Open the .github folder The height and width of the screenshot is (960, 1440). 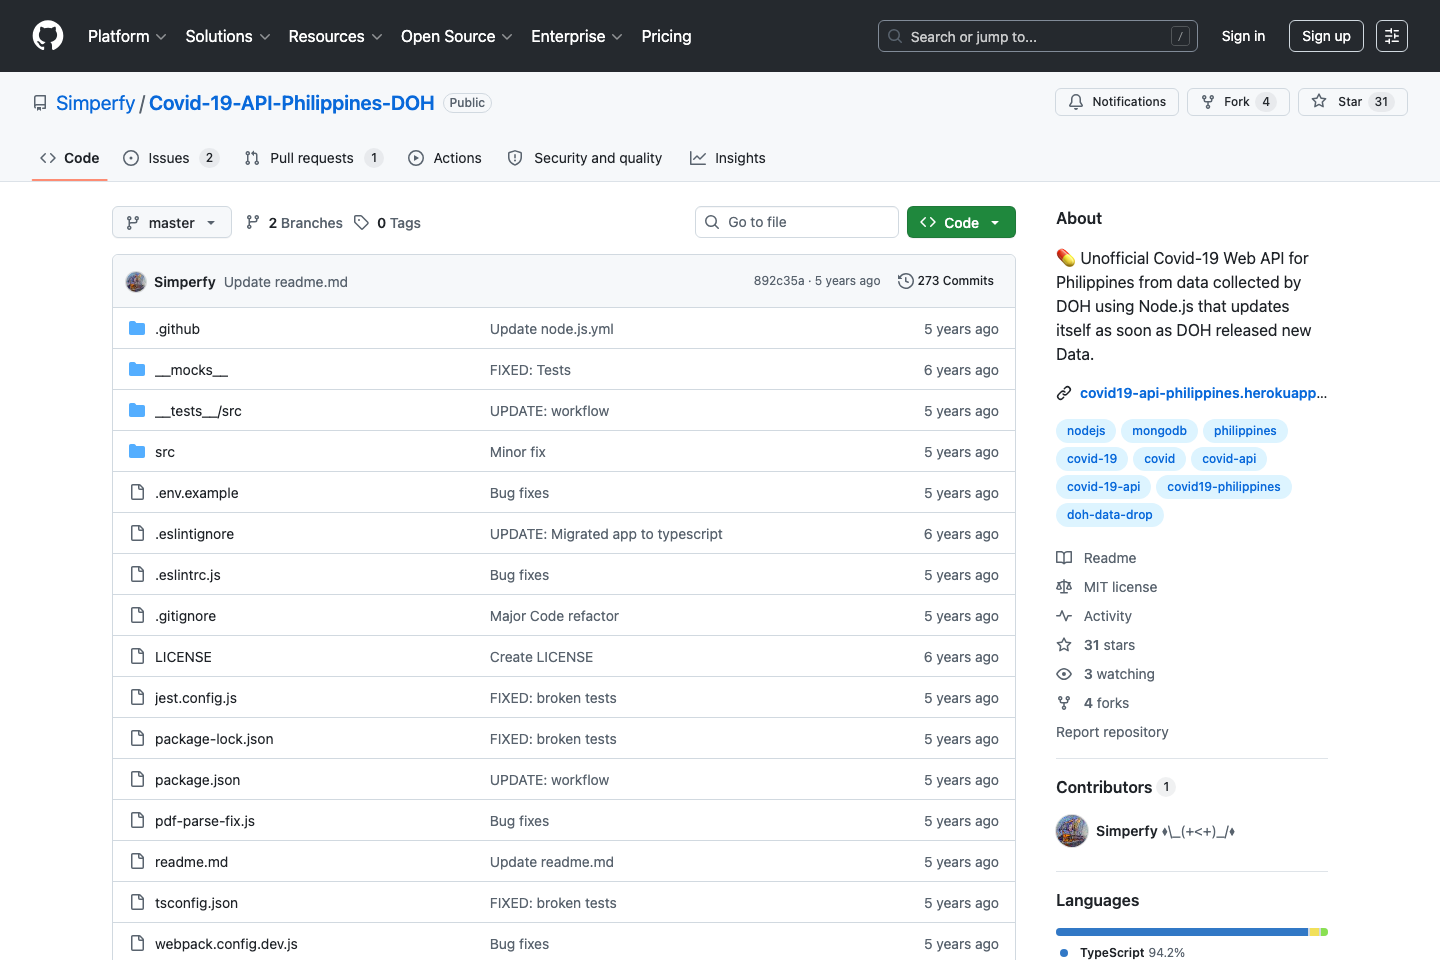click(x=177, y=329)
